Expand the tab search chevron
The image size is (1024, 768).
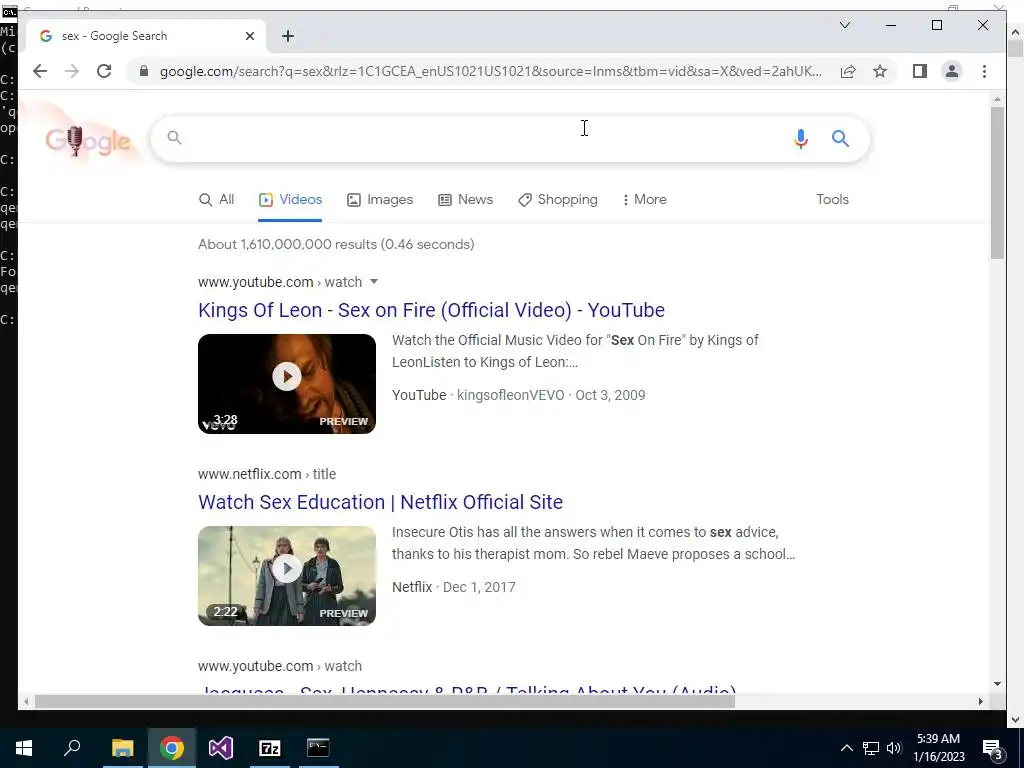pyautogui.click(x=844, y=25)
